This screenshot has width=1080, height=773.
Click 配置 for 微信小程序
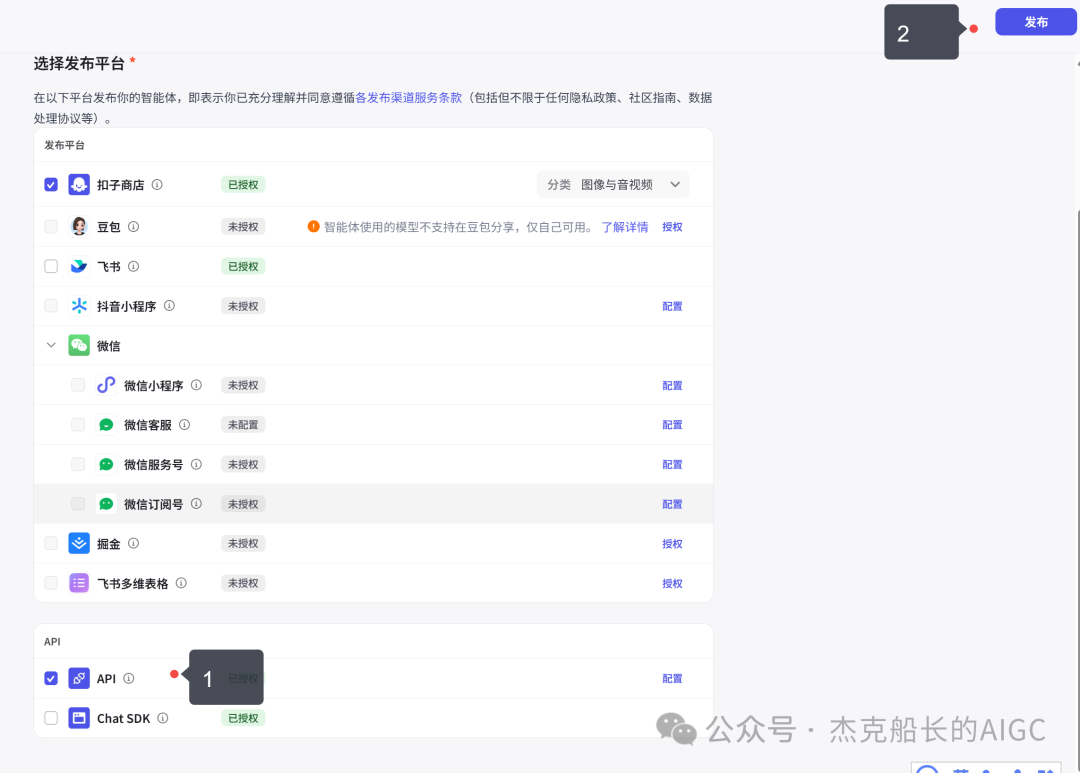[672, 385]
